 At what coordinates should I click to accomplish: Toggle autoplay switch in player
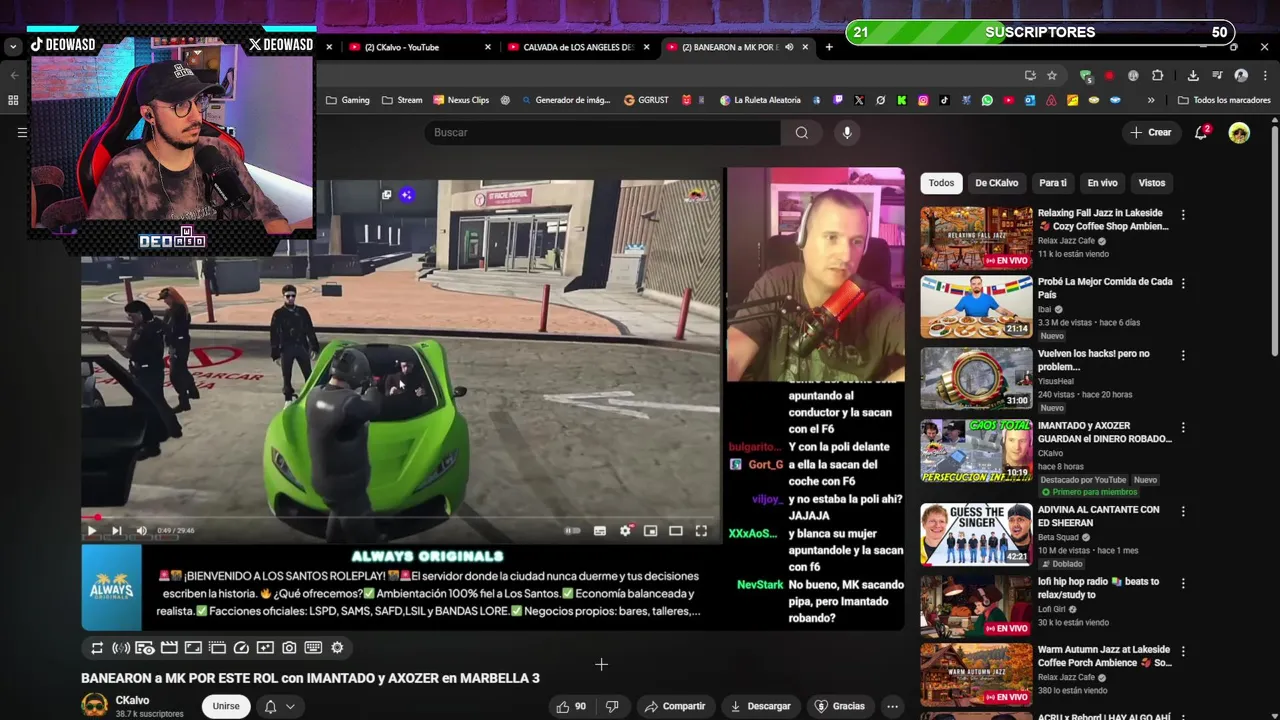point(573,531)
